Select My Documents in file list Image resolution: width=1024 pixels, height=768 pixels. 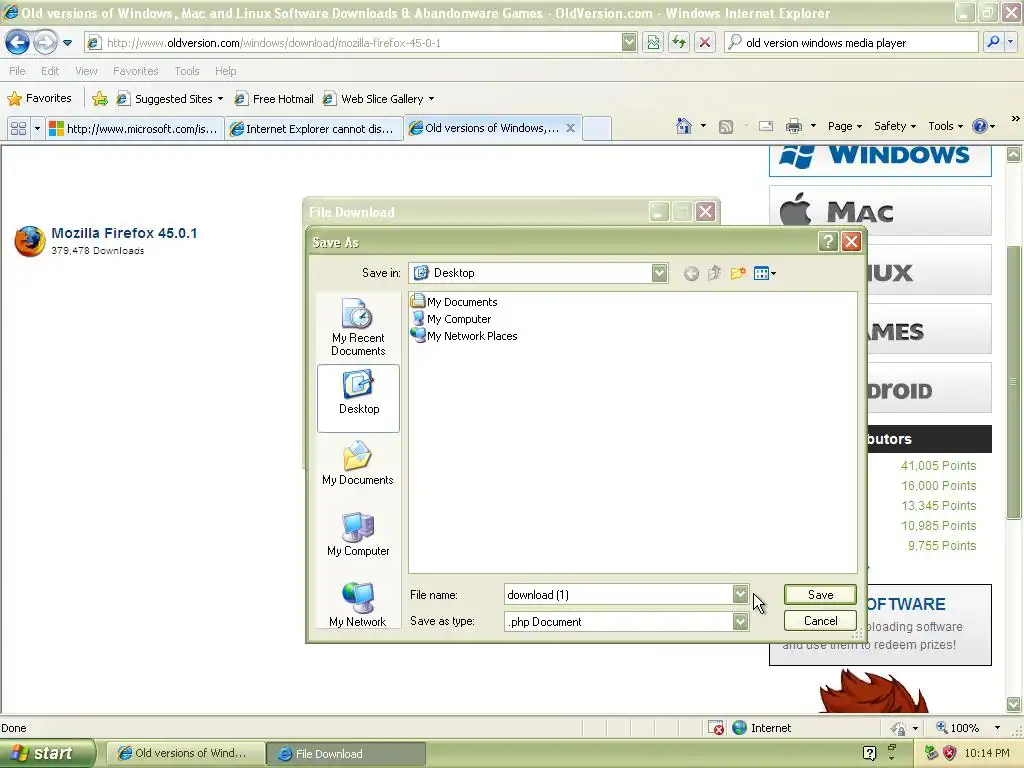[x=455, y=302]
